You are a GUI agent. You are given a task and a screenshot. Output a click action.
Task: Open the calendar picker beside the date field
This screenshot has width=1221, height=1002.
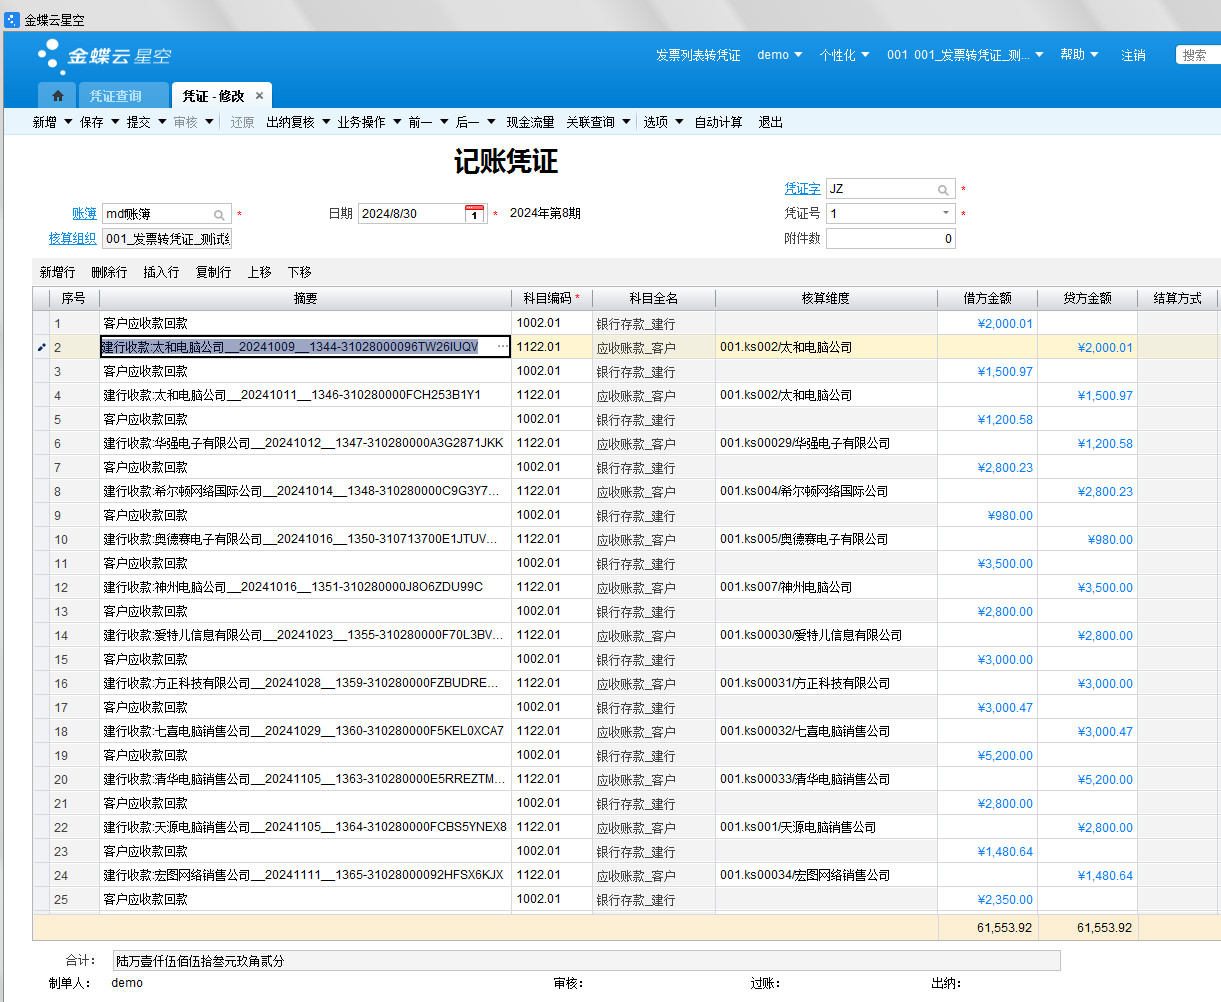475,214
